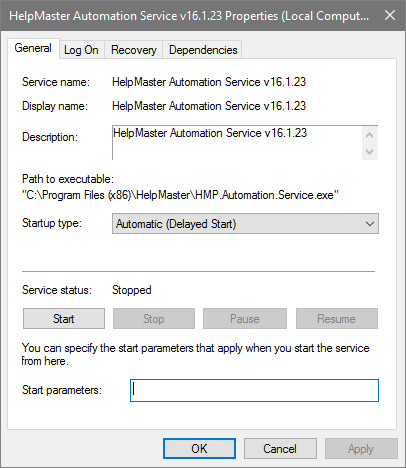Click the dialog title bar text
The width and height of the screenshot is (406, 468).
pyautogui.click(x=189, y=16)
